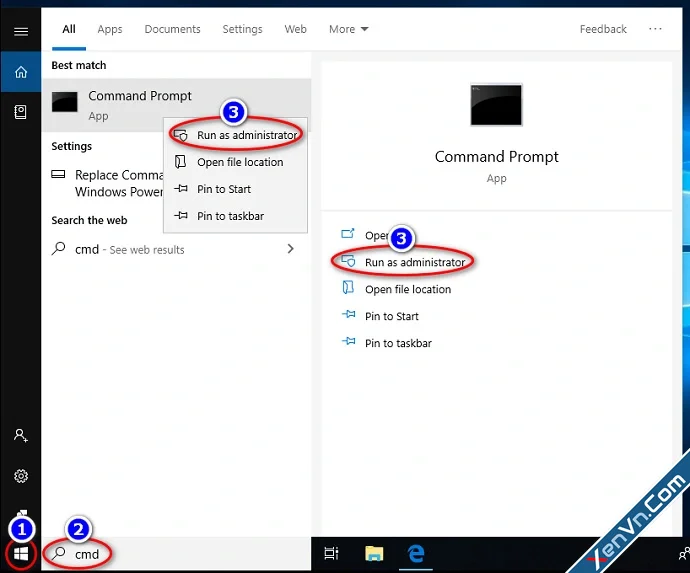
Task: Select Command Prompt best match result
Action: coord(176,105)
